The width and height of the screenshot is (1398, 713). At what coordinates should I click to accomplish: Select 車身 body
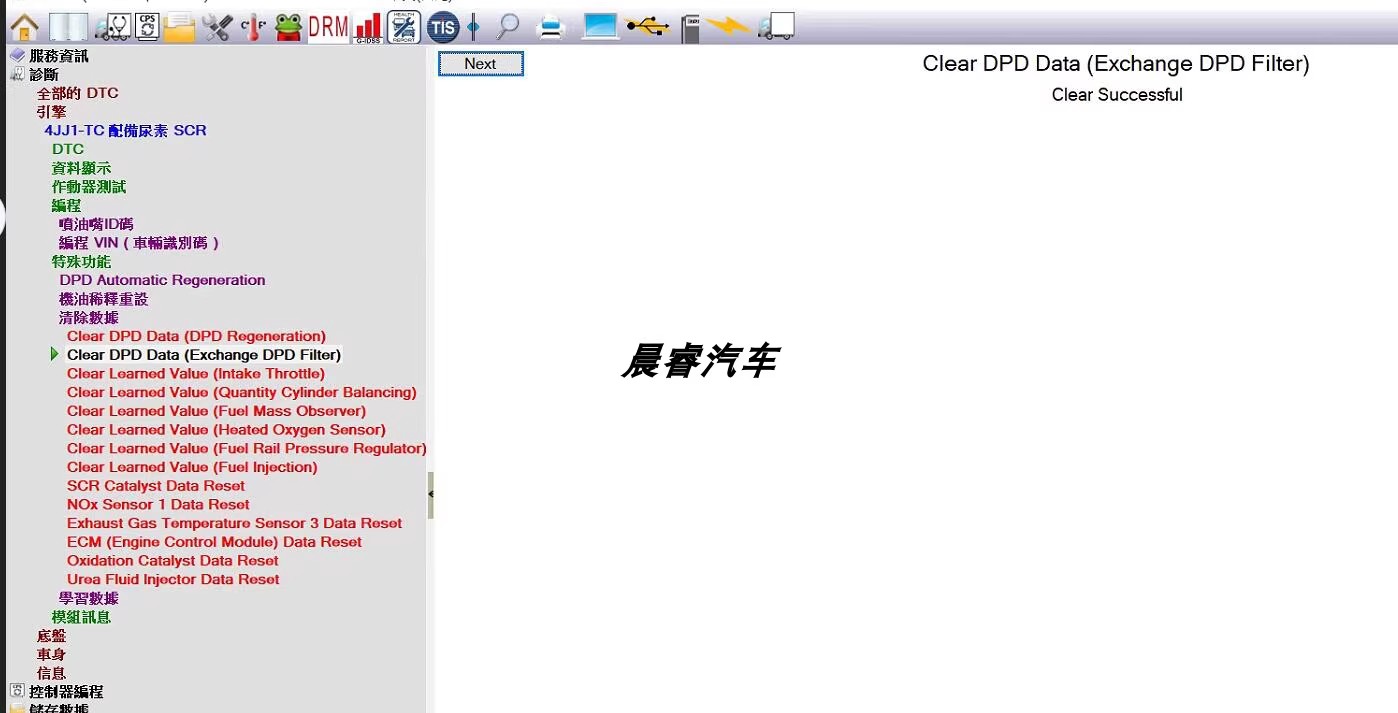52,654
